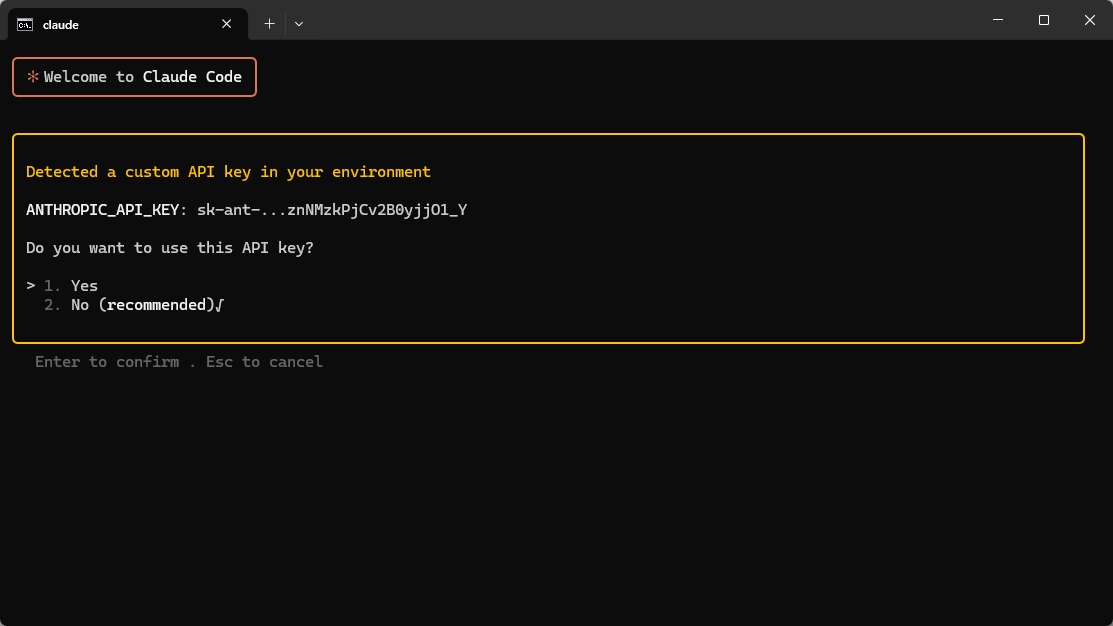Minimize the terminal window
The width and height of the screenshot is (1113, 626).
pyautogui.click(x=998, y=20)
